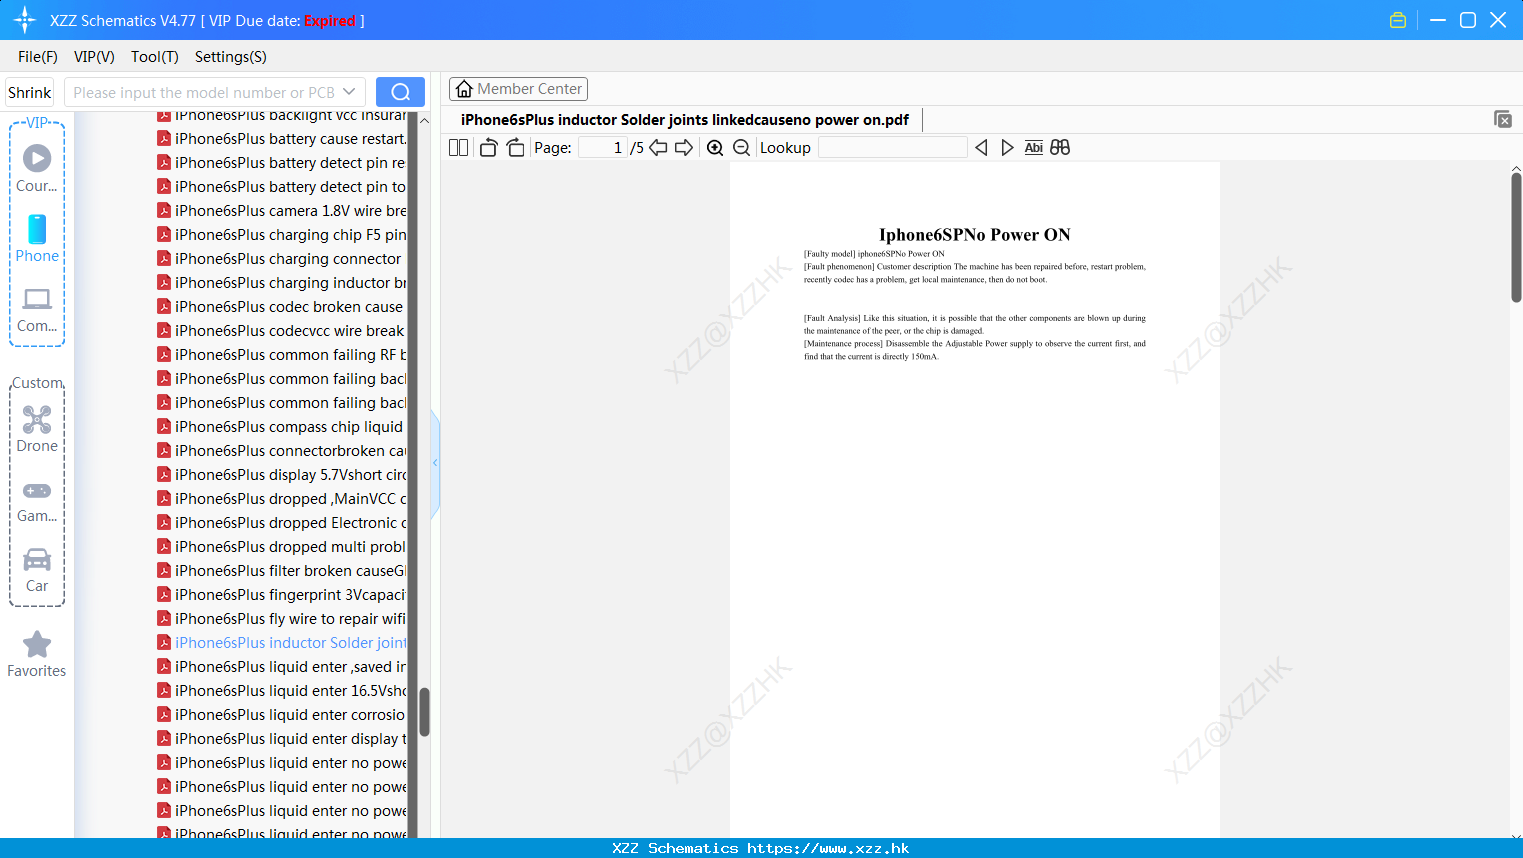Click XZZ Schematics website link in status bar
The width and height of the screenshot is (1523, 858).
click(x=761, y=848)
